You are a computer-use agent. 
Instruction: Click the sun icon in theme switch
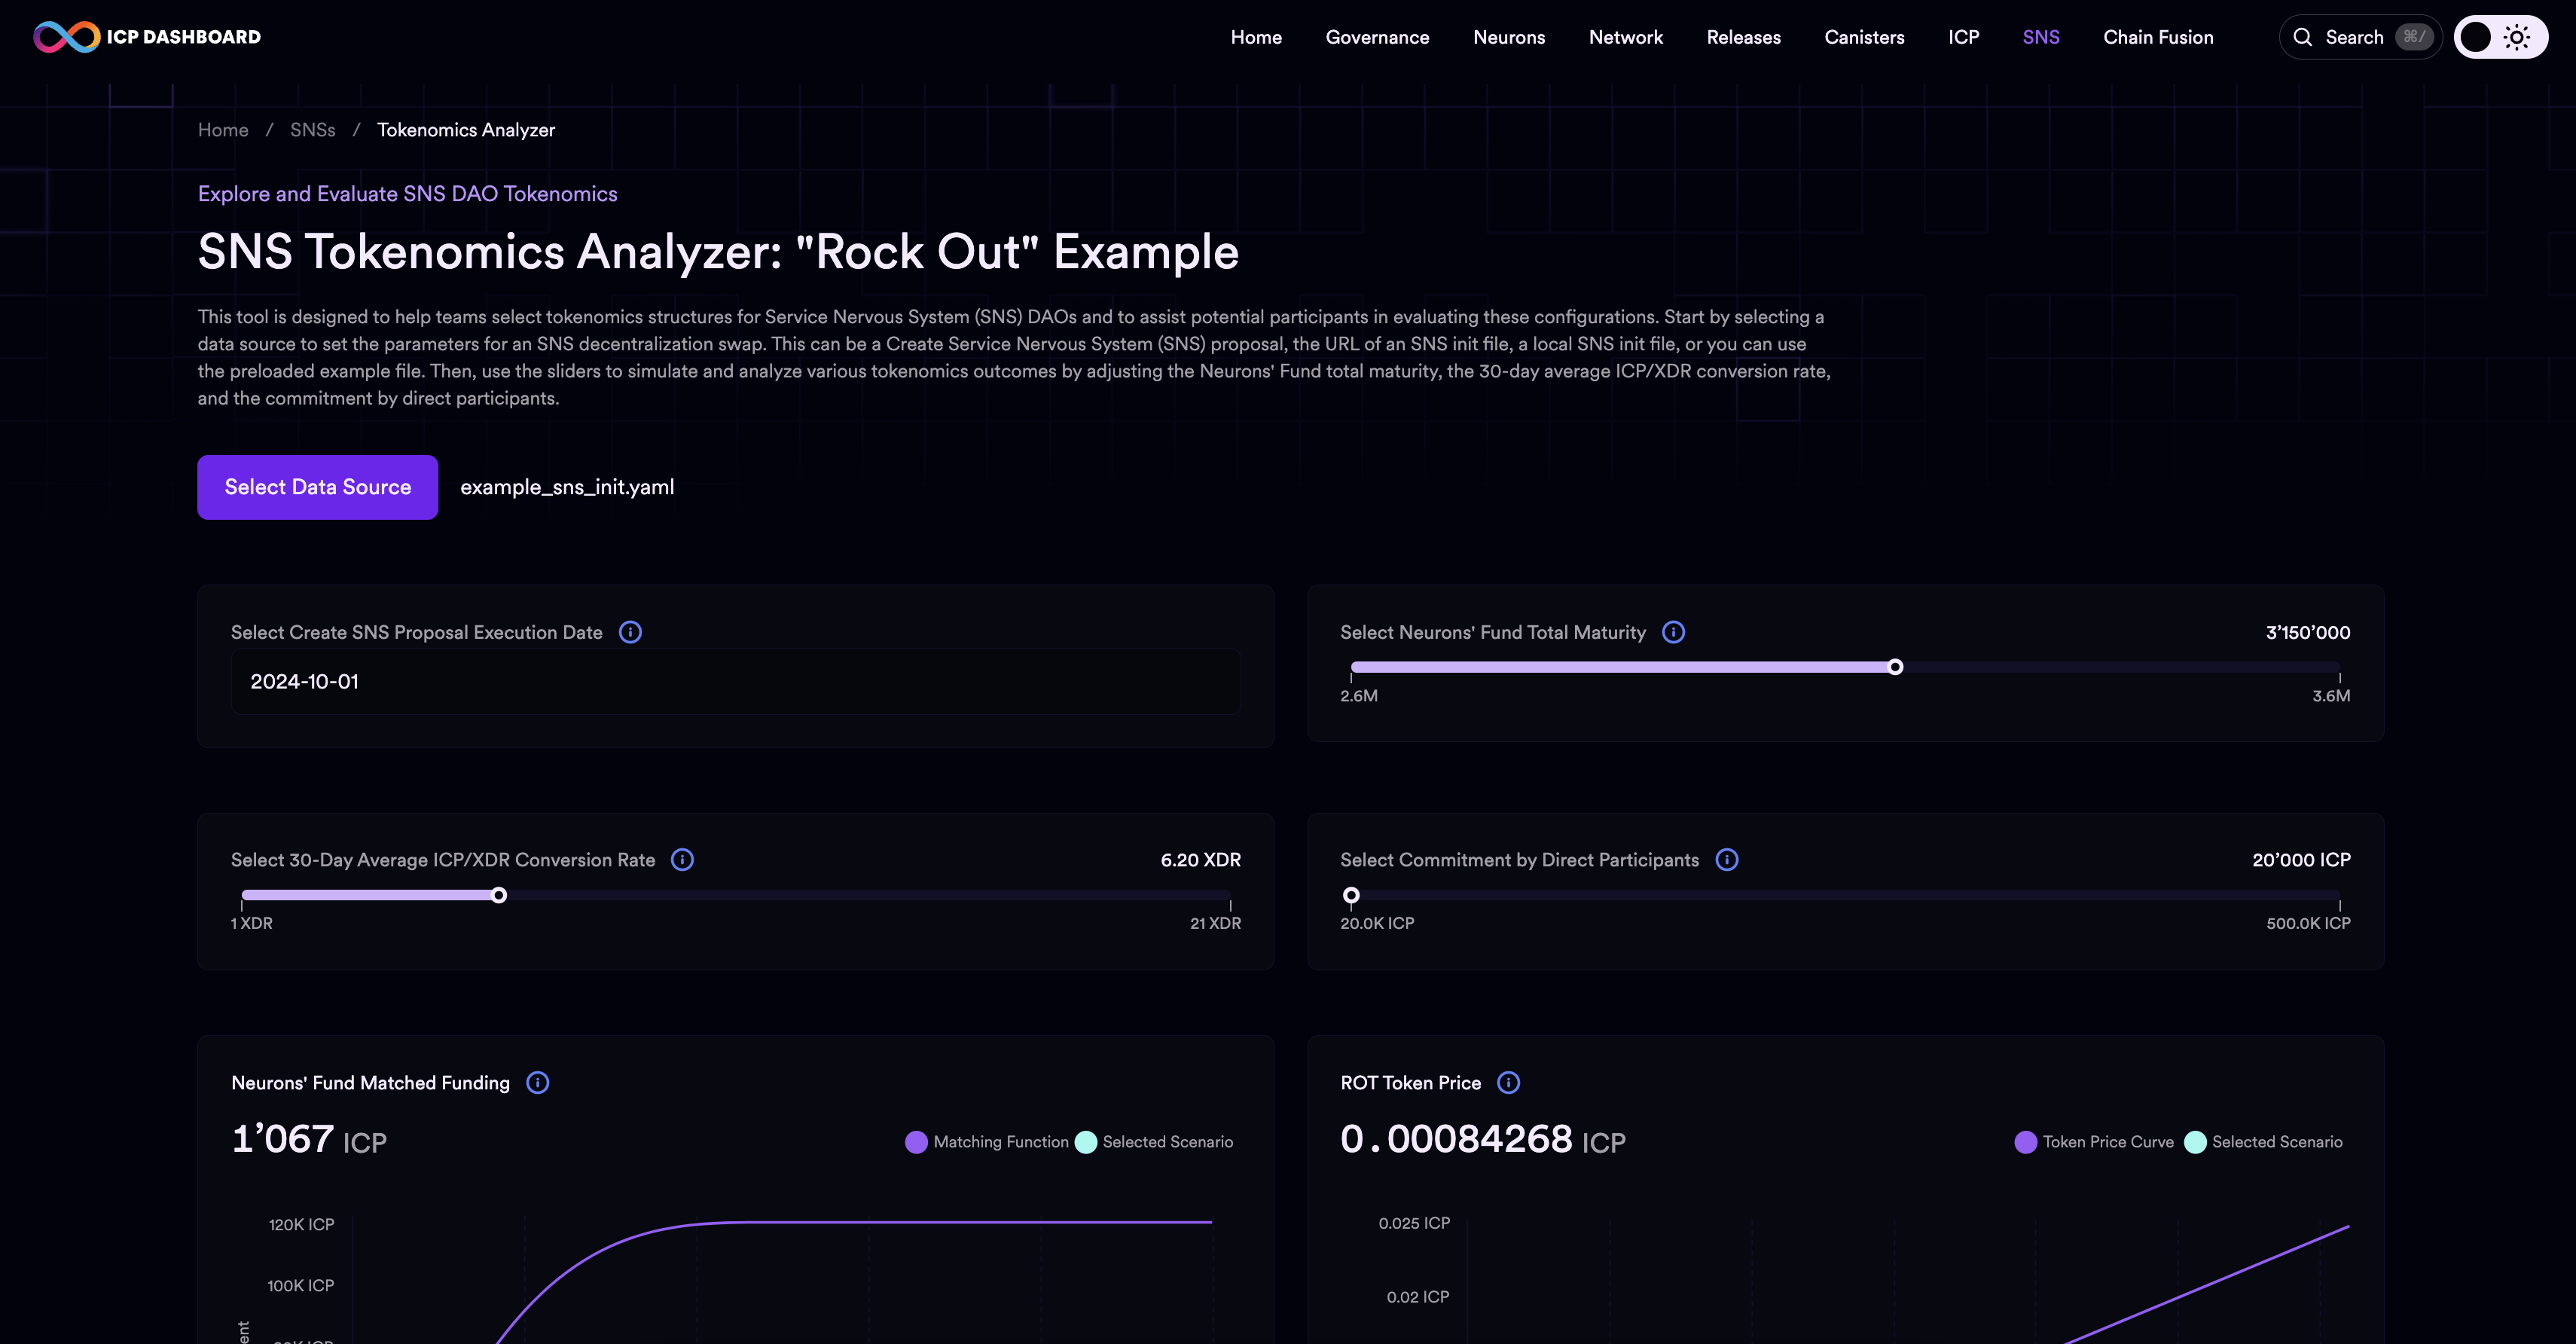point(2517,37)
